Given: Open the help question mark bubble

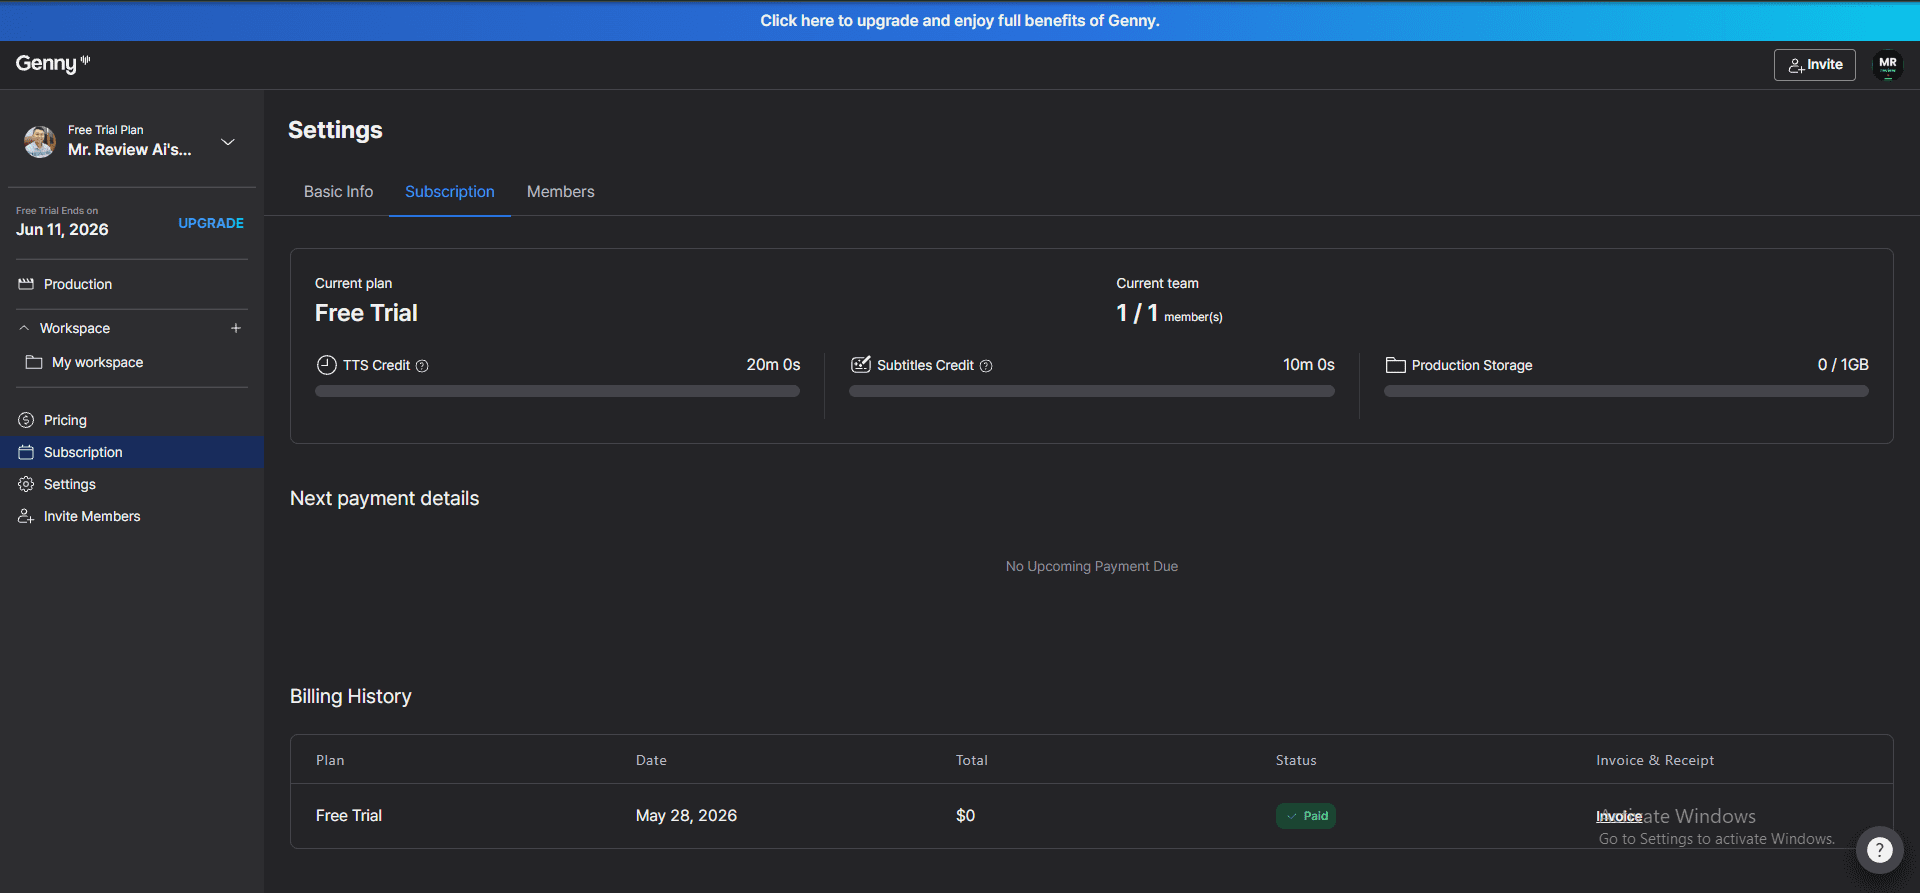Looking at the screenshot, I should [1880, 850].
